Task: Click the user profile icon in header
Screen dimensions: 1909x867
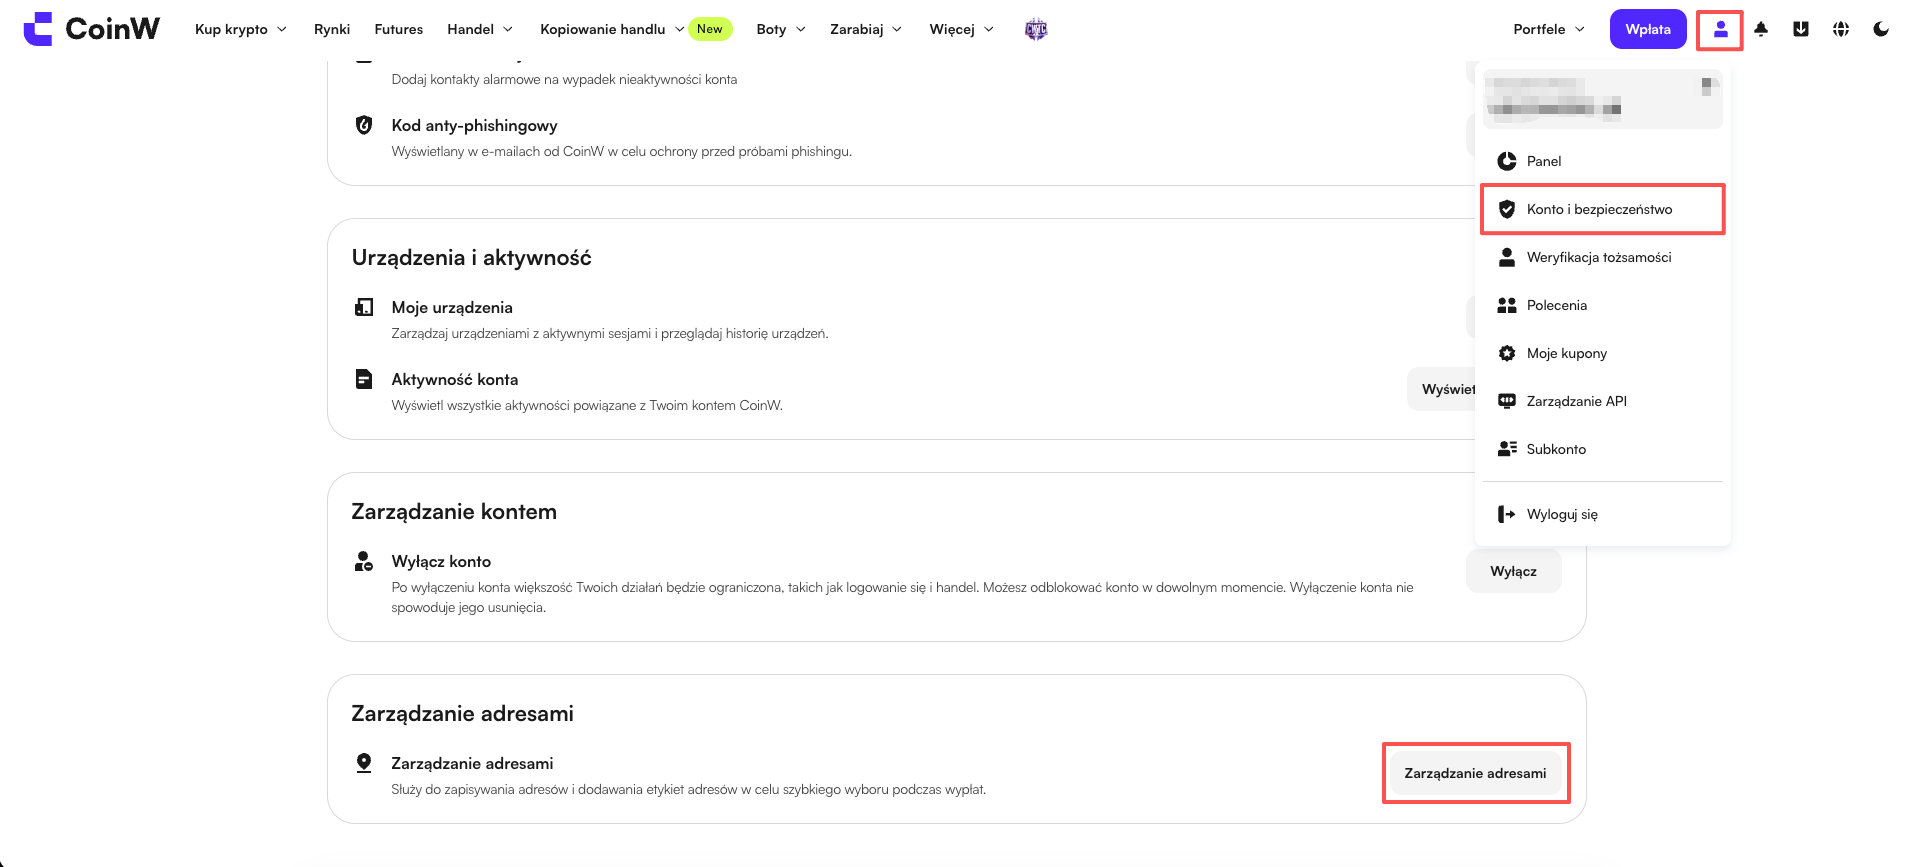Action: tap(1720, 30)
